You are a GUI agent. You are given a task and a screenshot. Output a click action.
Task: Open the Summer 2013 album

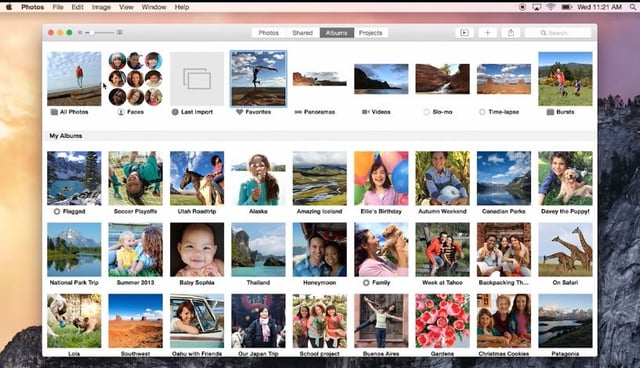point(136,249)
